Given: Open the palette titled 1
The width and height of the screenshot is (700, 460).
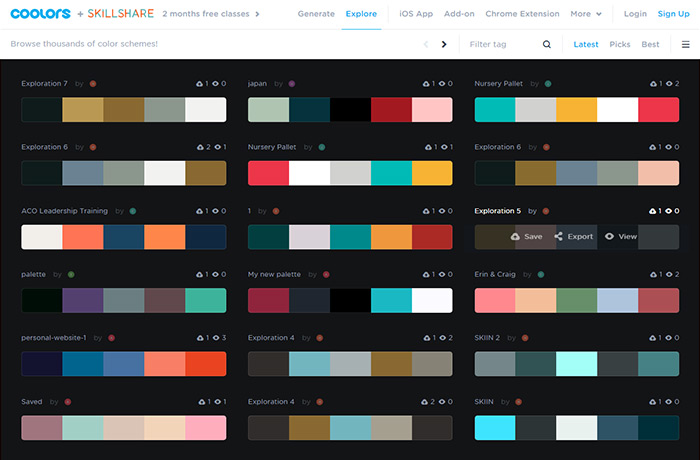Looking at the screenshot, I should [x=249, y=211].
